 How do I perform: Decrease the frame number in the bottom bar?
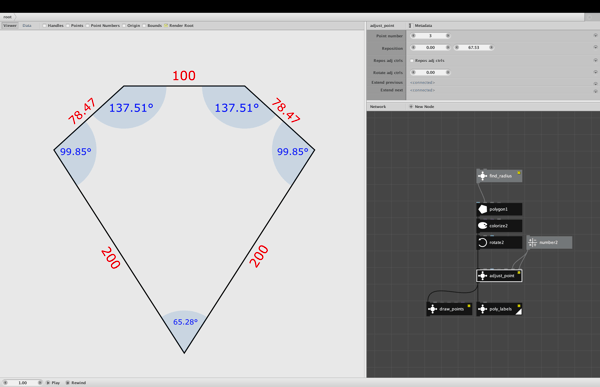pos(5,382)
